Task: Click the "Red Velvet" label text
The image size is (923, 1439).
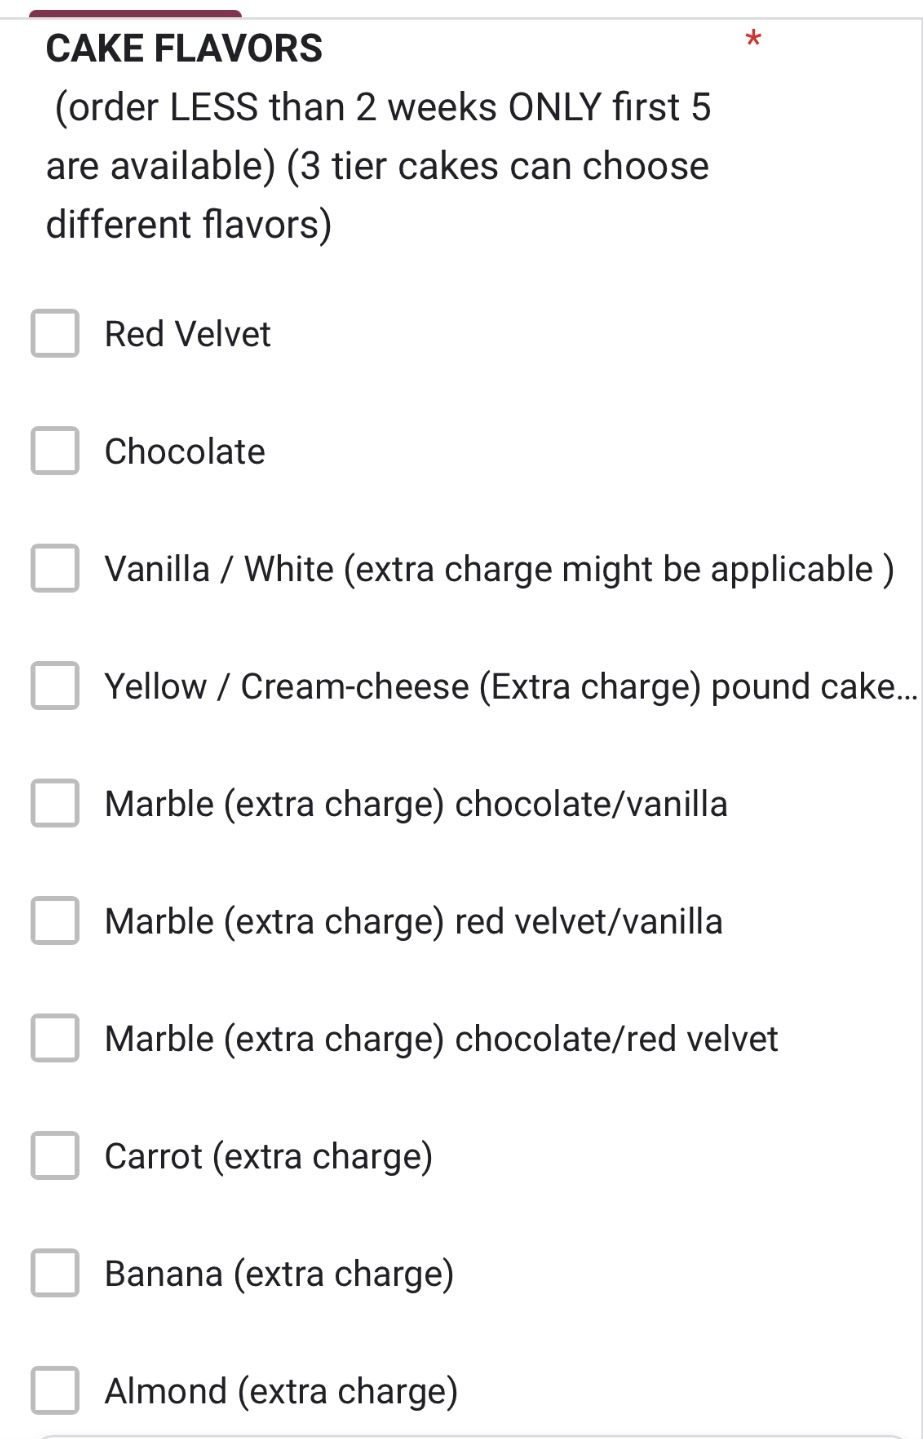Action: (187, 334)
